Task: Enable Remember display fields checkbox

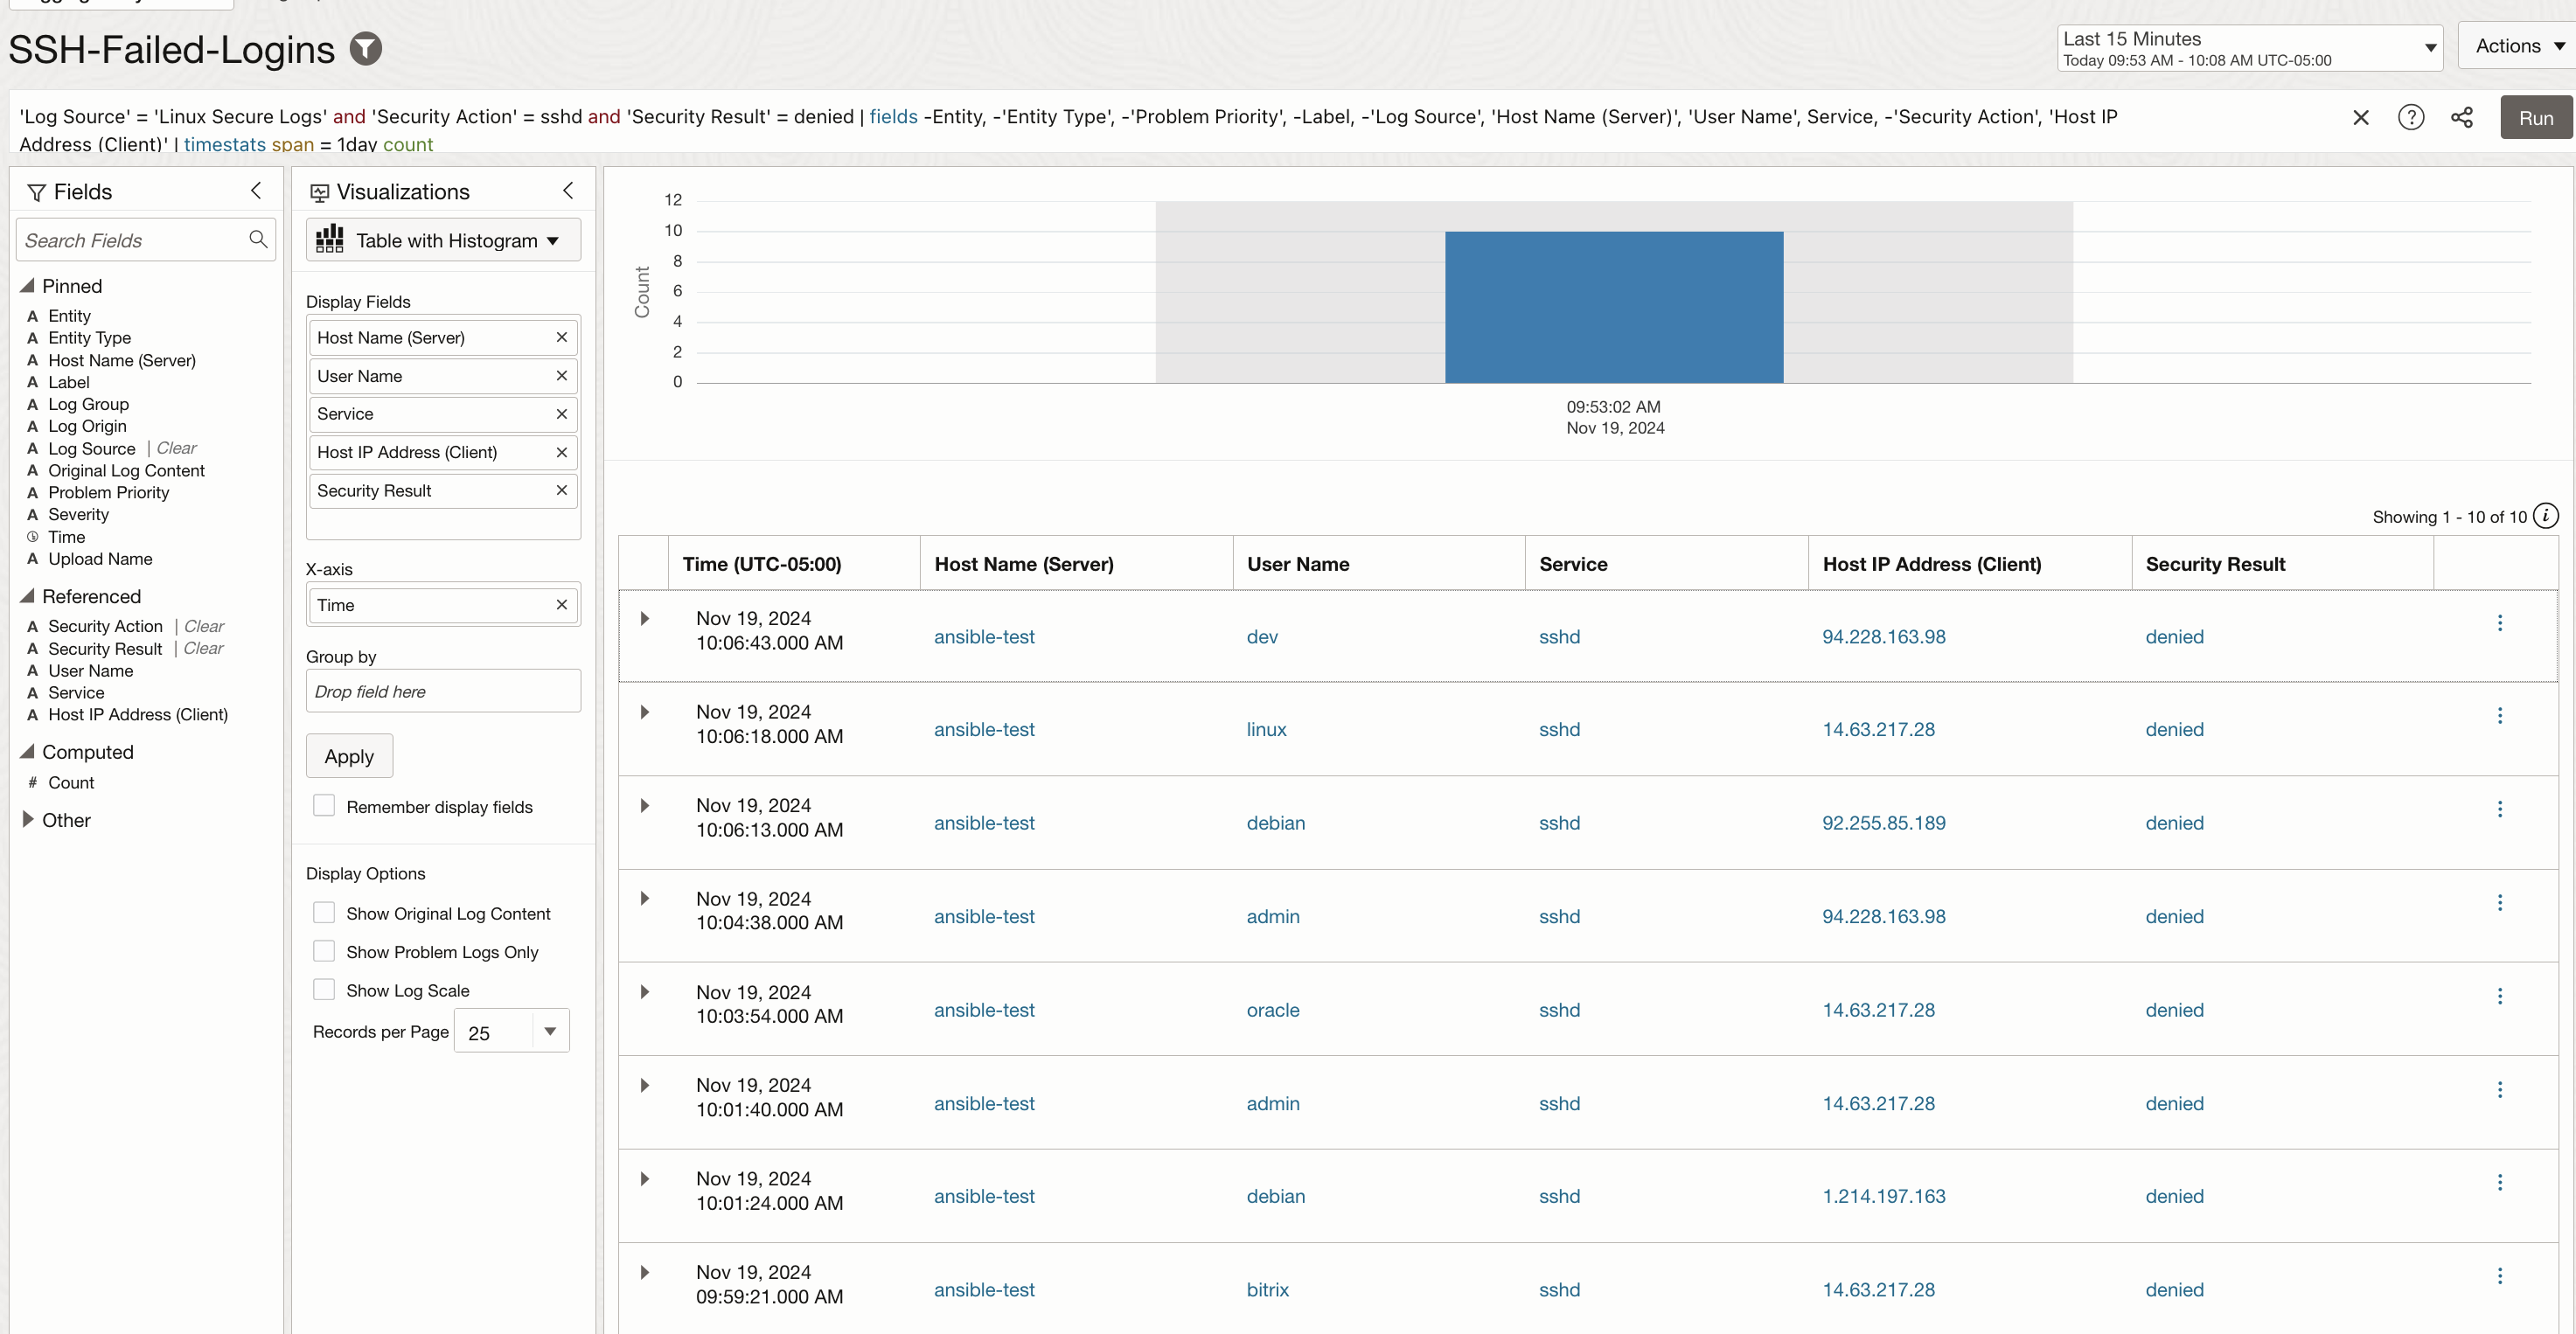Action: click(x=324, y=806)
